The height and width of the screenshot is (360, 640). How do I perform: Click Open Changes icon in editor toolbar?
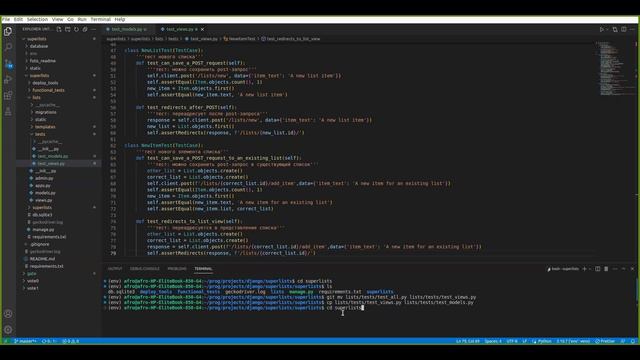(x=615, y=29)
